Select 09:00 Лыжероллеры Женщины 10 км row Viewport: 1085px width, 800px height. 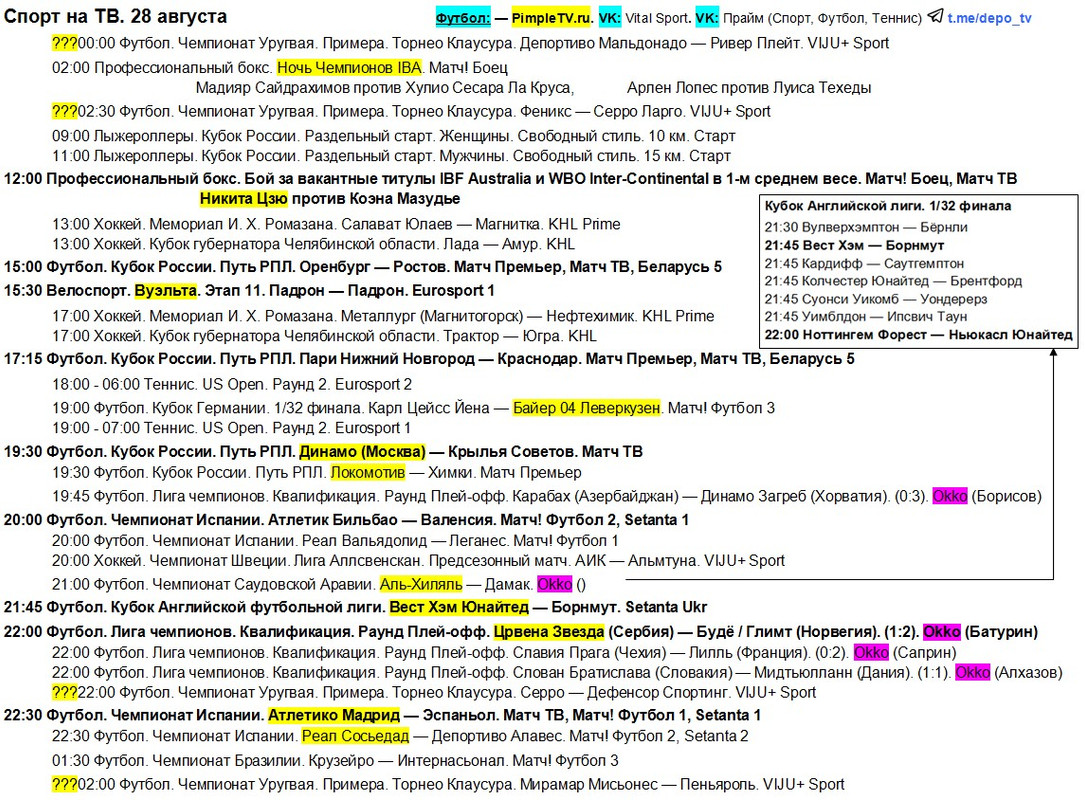tap(393, 136)
